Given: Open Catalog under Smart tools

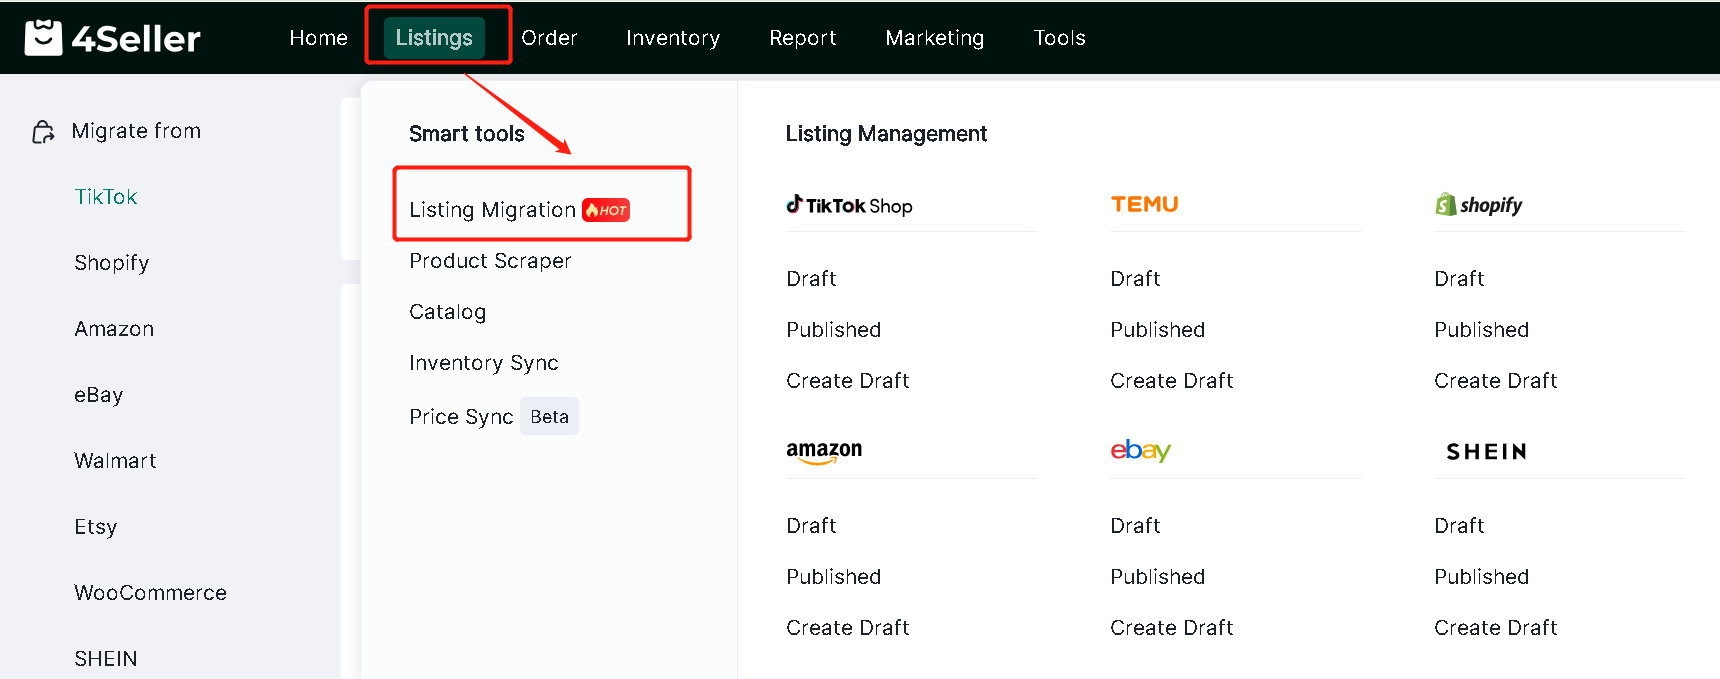Looking at the screenshot, I should (x=447, y=312).
